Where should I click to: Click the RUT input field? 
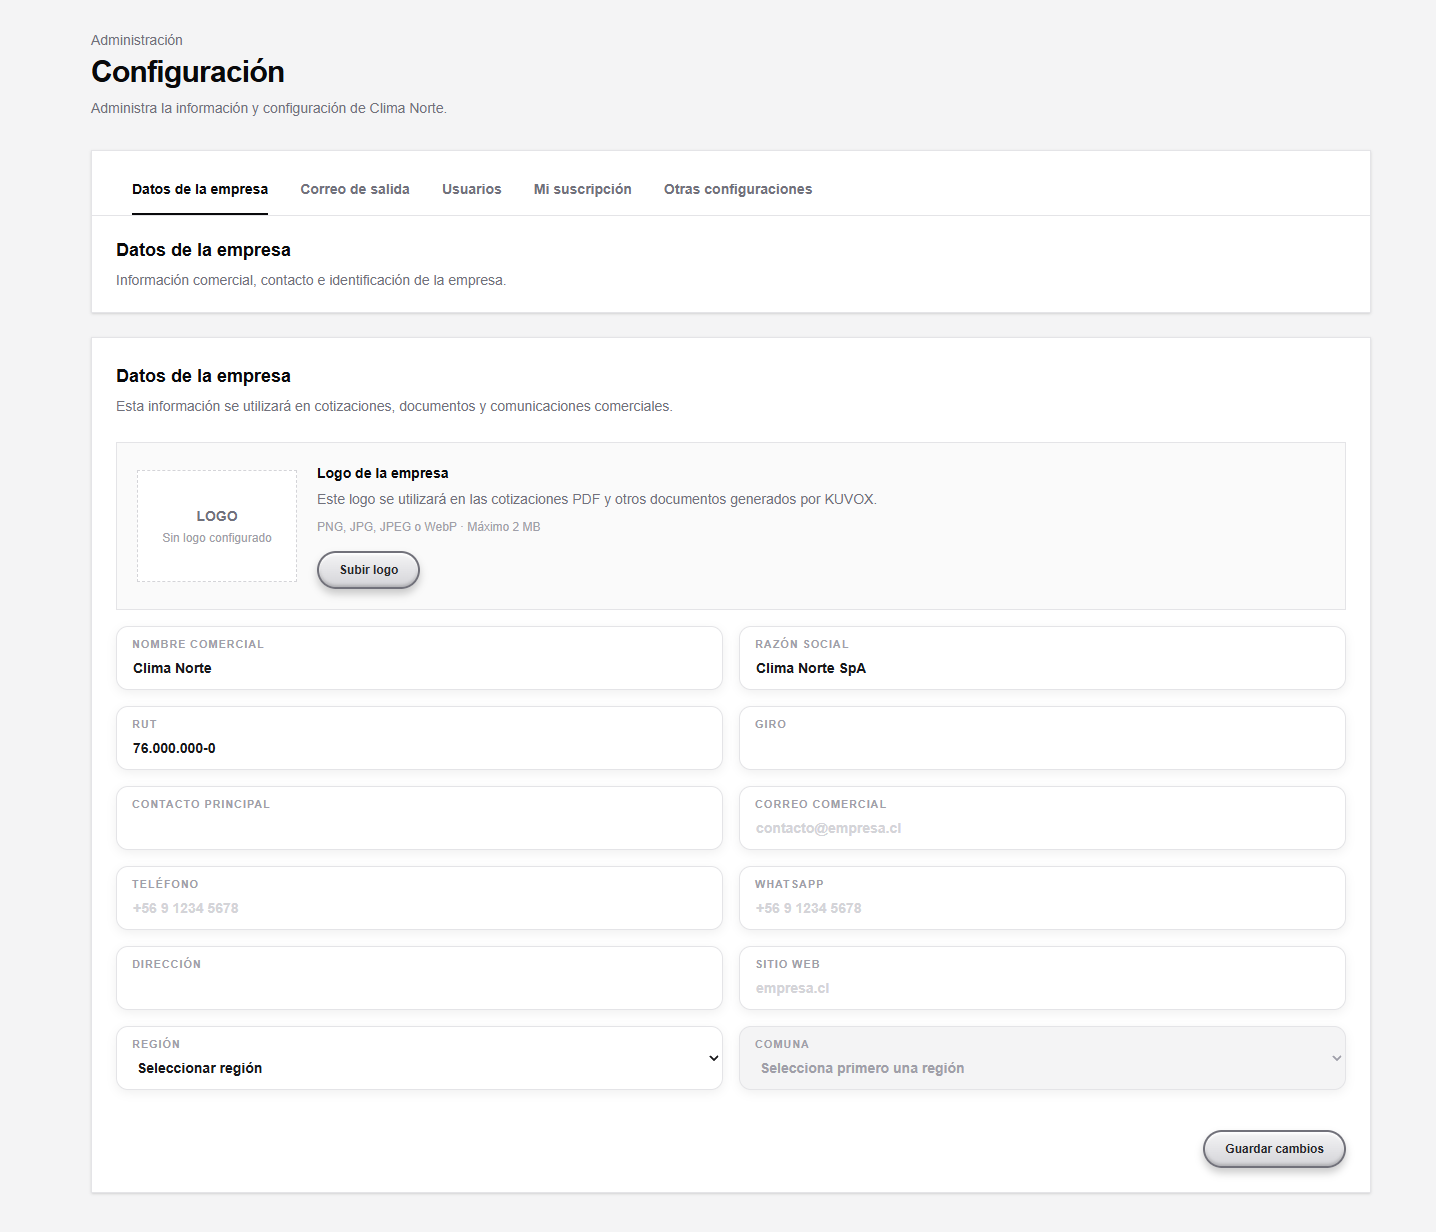click(x=419, y=738)
